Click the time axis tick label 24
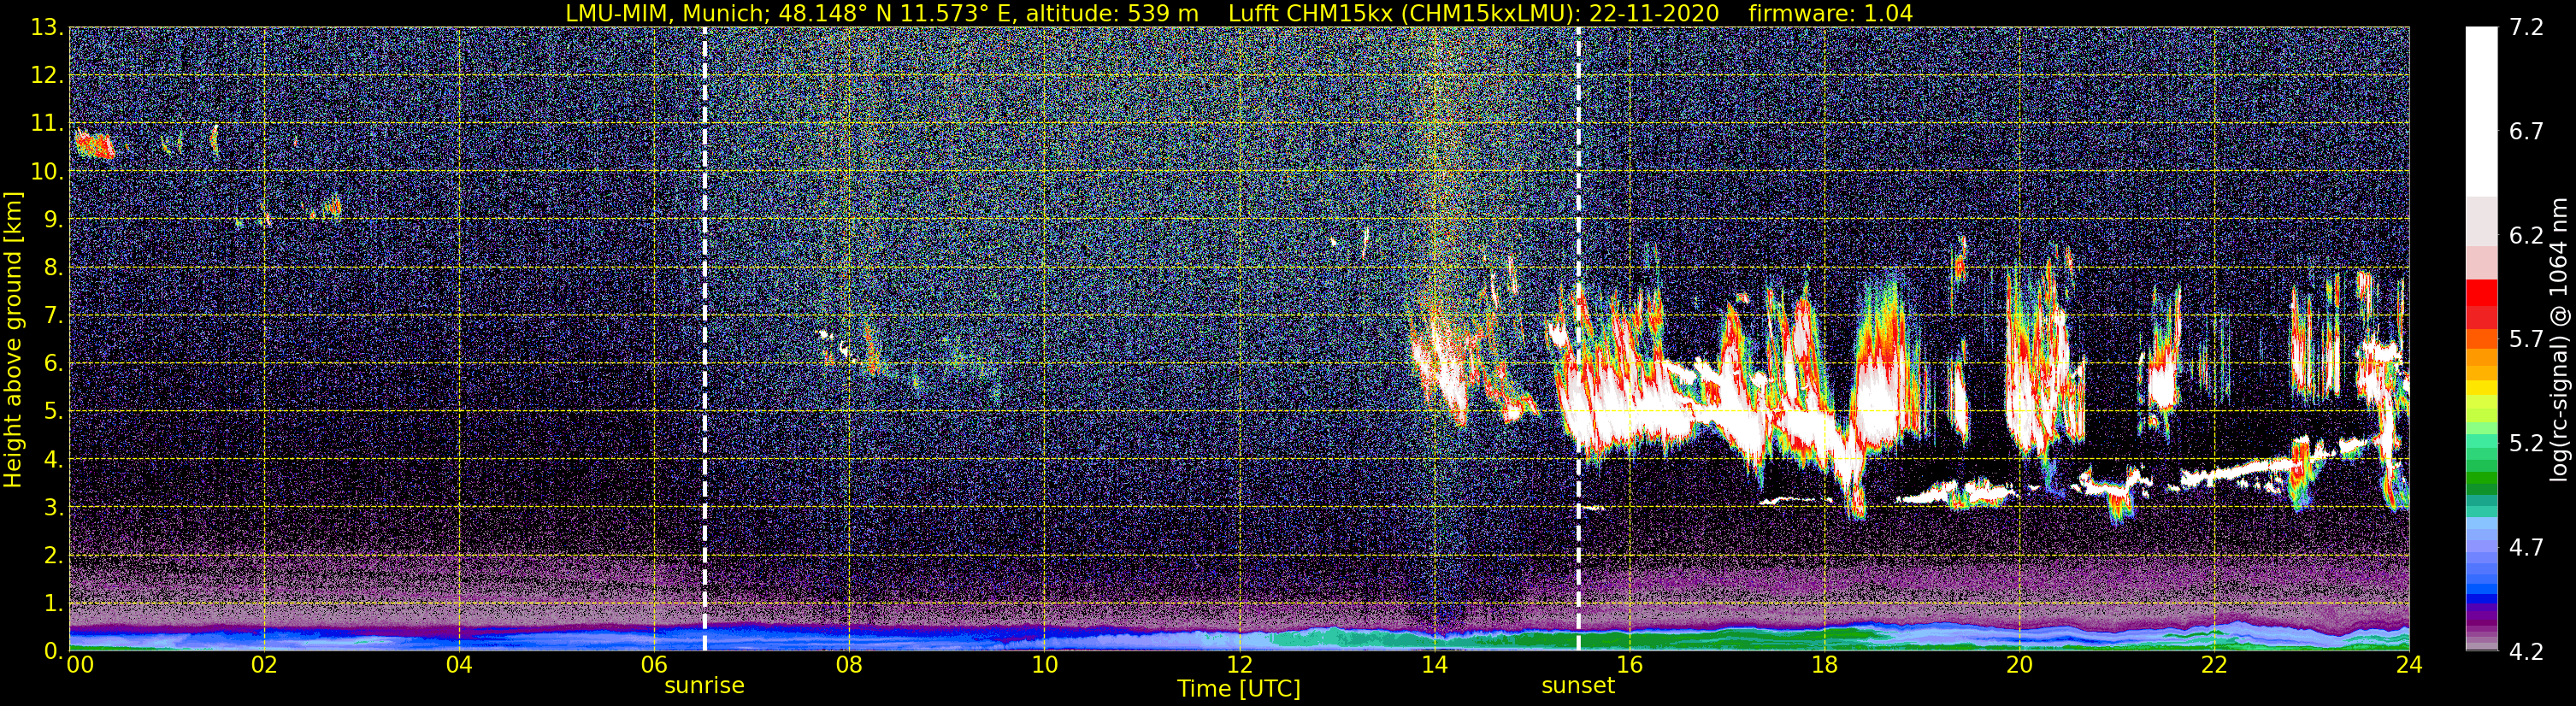 [x=2409, y=665]
